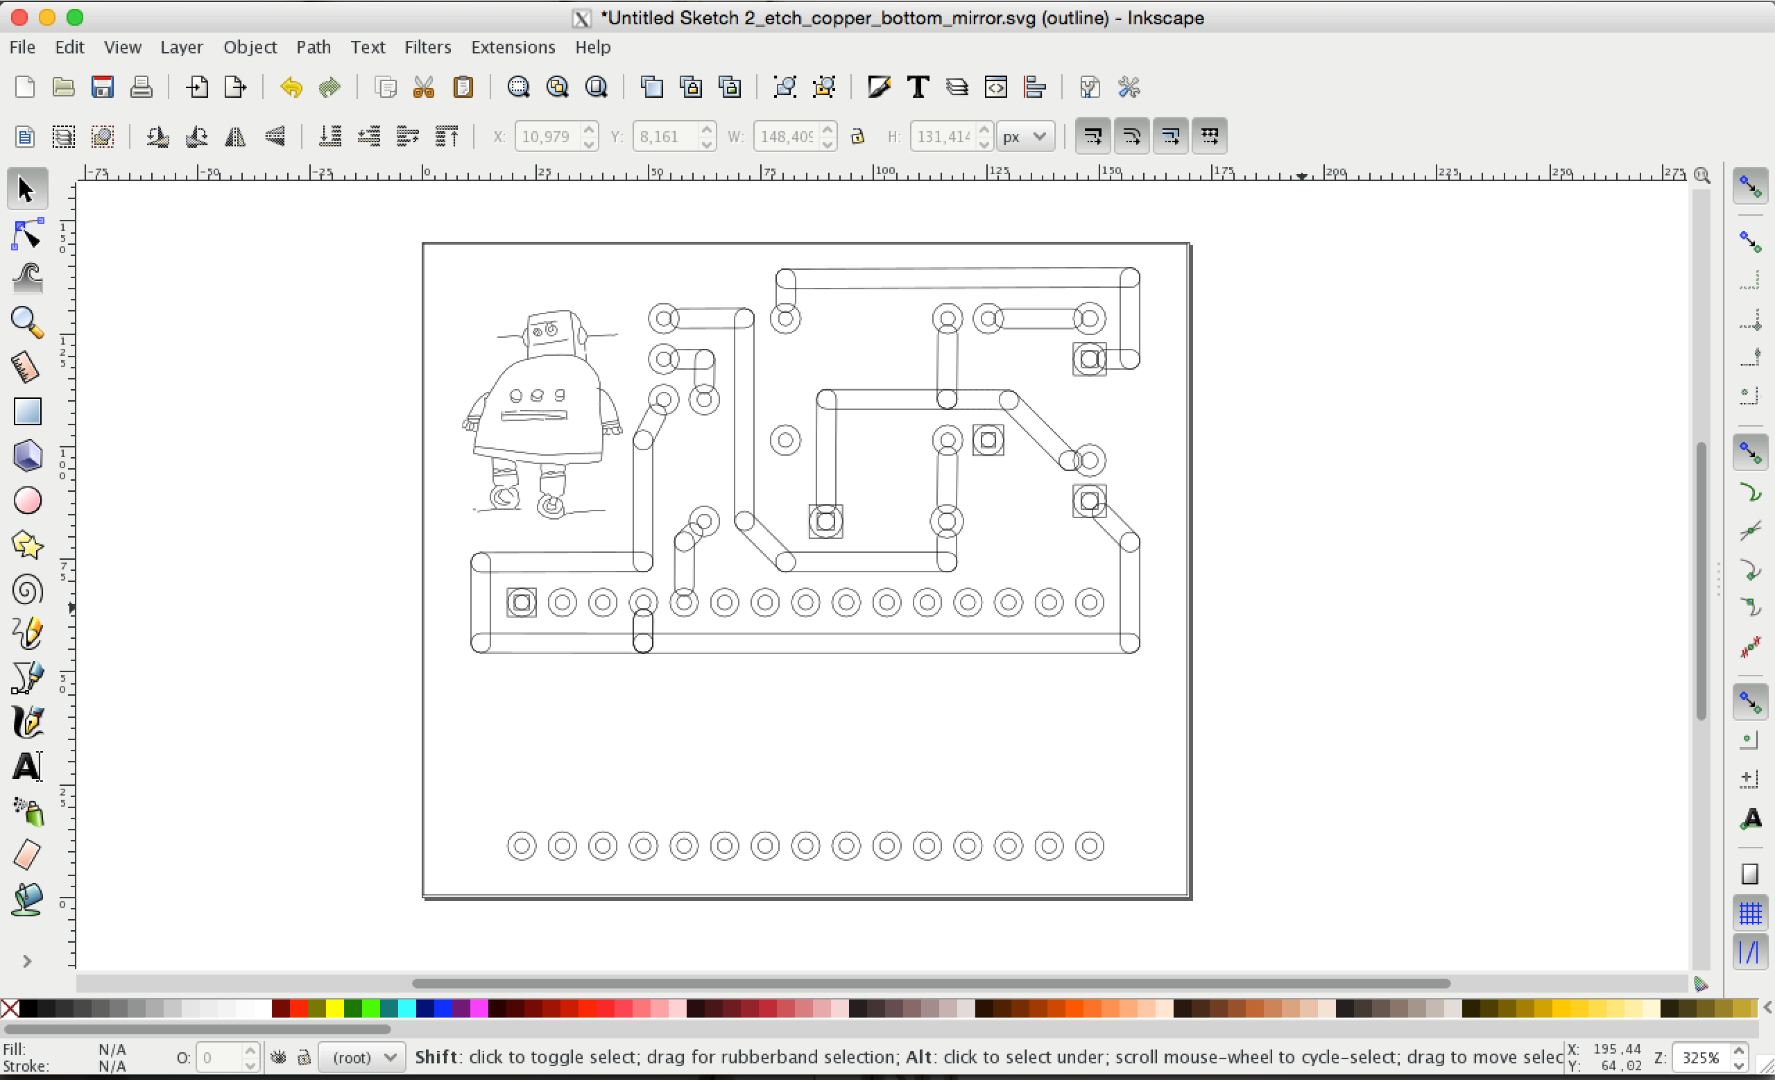This screenshot has height=1080, width=1775.
Task: Pick the red color swatch in palette
Action: click(x=298, y=1008)
